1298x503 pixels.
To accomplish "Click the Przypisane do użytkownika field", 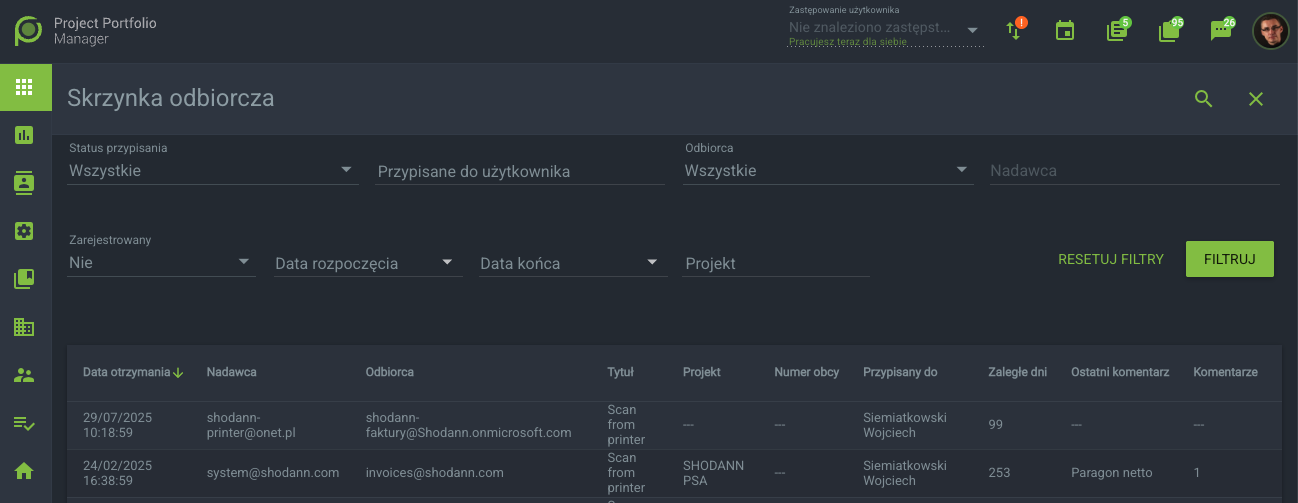I will (520, 171).
